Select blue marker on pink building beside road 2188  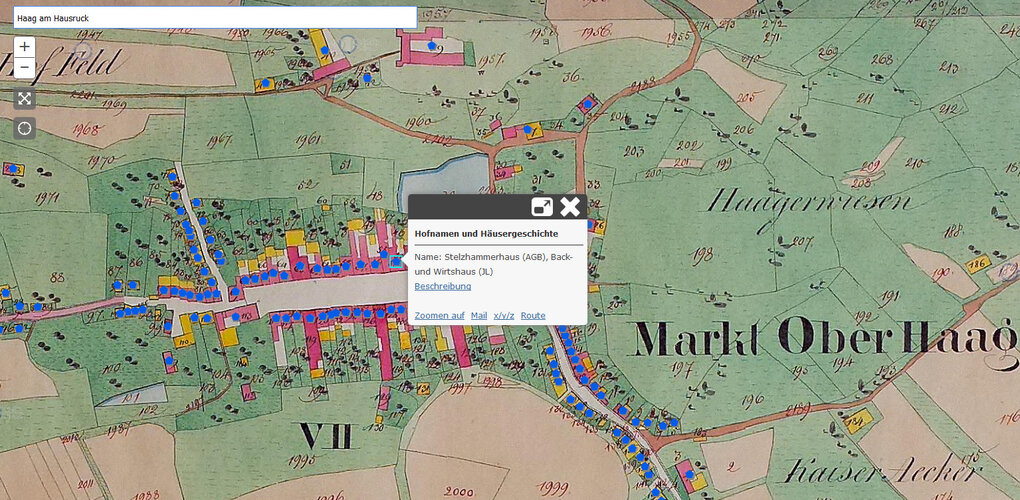(x=588, y=103)
